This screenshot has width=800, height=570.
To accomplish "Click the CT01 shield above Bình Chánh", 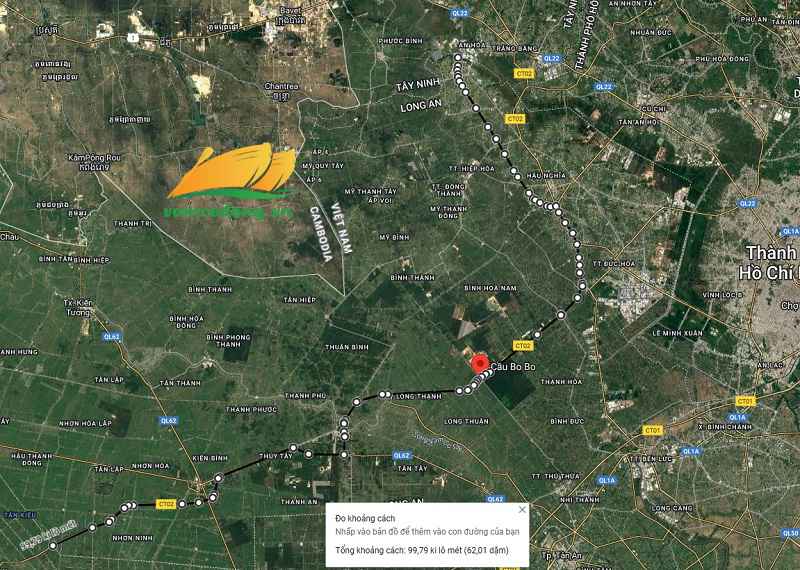I will [x=746, y=400].
